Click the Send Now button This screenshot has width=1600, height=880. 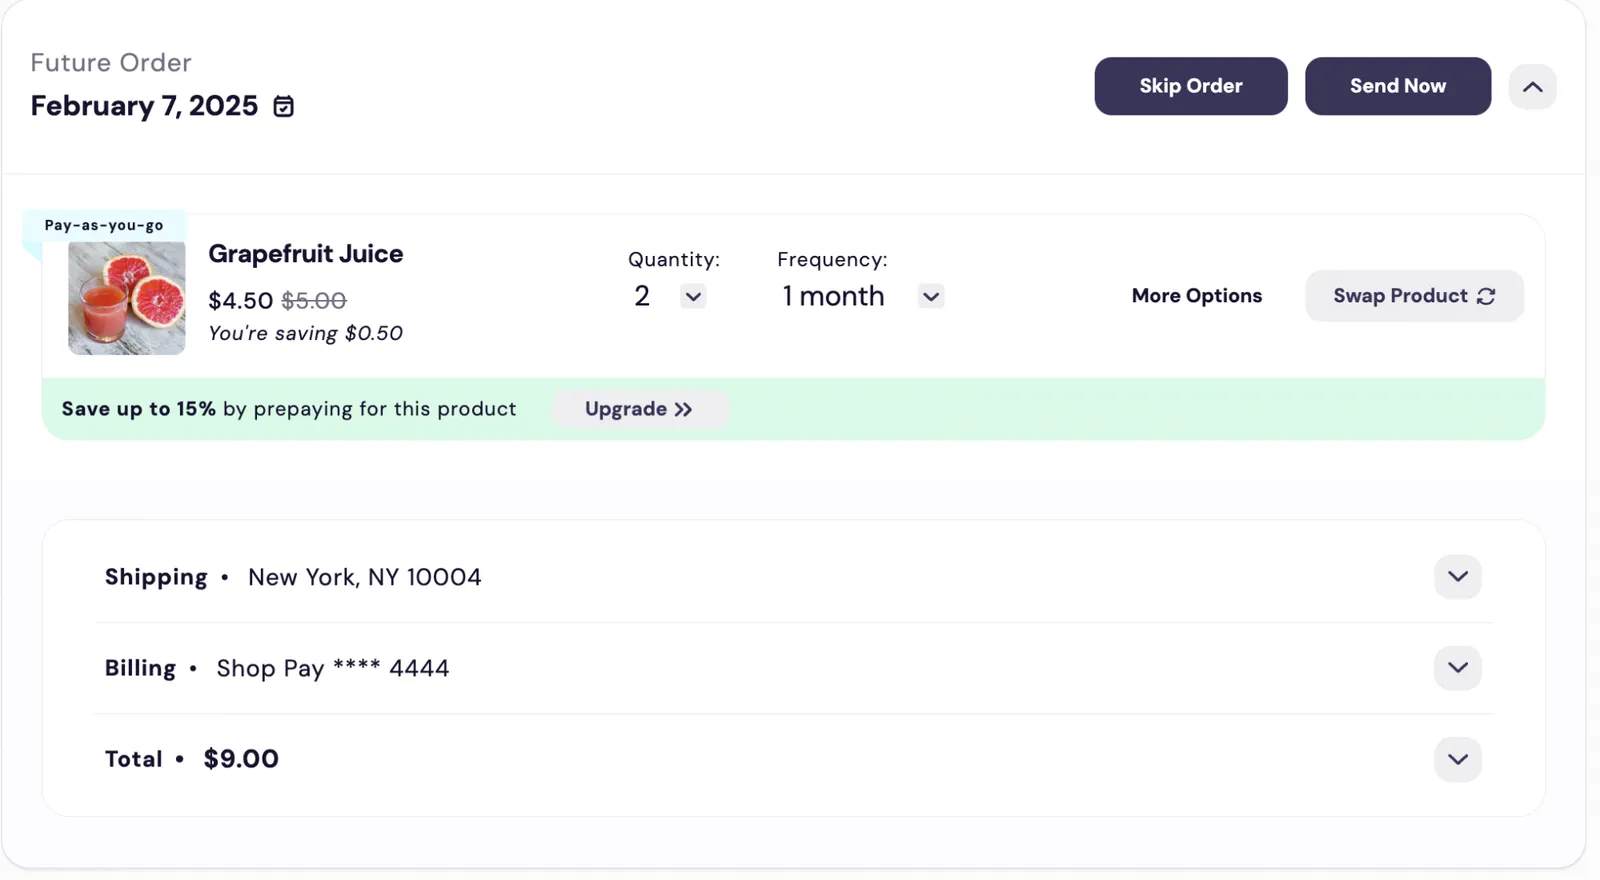click(x=1398, y=86)
